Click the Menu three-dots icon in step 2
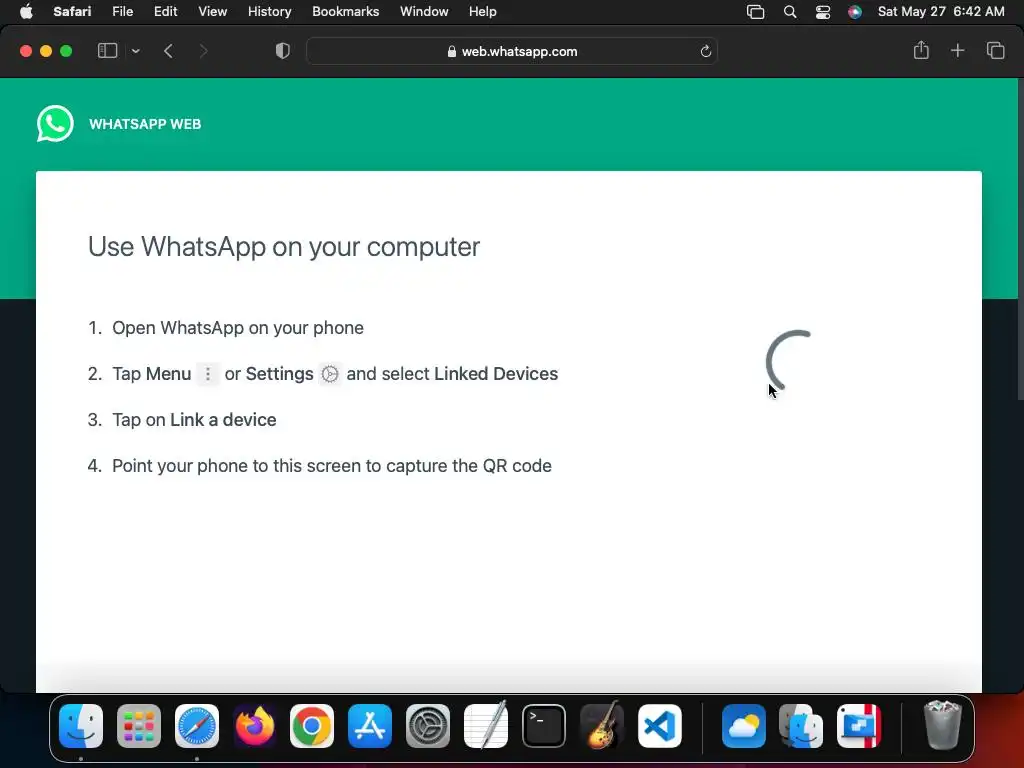Screen dimensions: 1024x768 [x=208, y=374]
